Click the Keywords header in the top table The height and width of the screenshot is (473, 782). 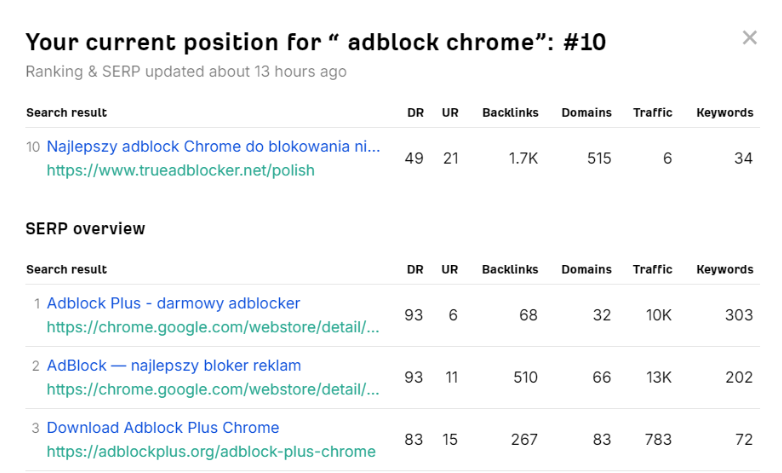pos(724,112)
